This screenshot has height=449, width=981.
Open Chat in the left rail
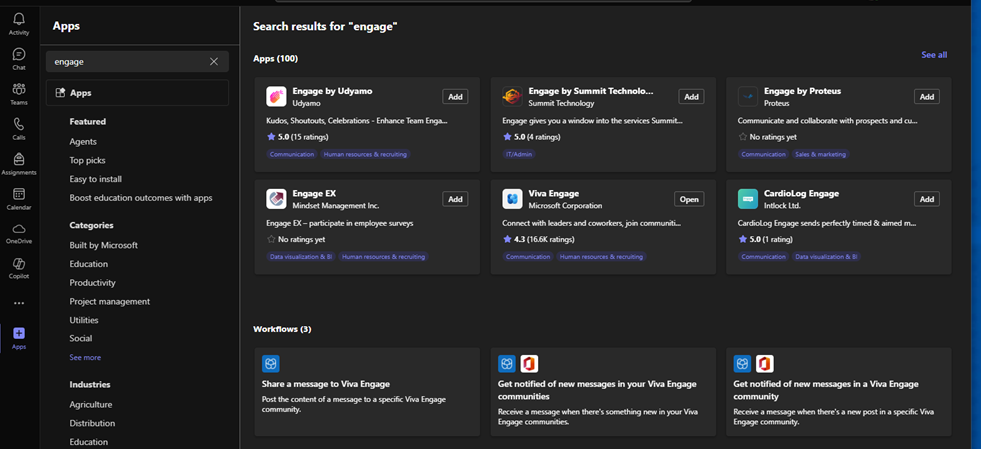(19, 54)
